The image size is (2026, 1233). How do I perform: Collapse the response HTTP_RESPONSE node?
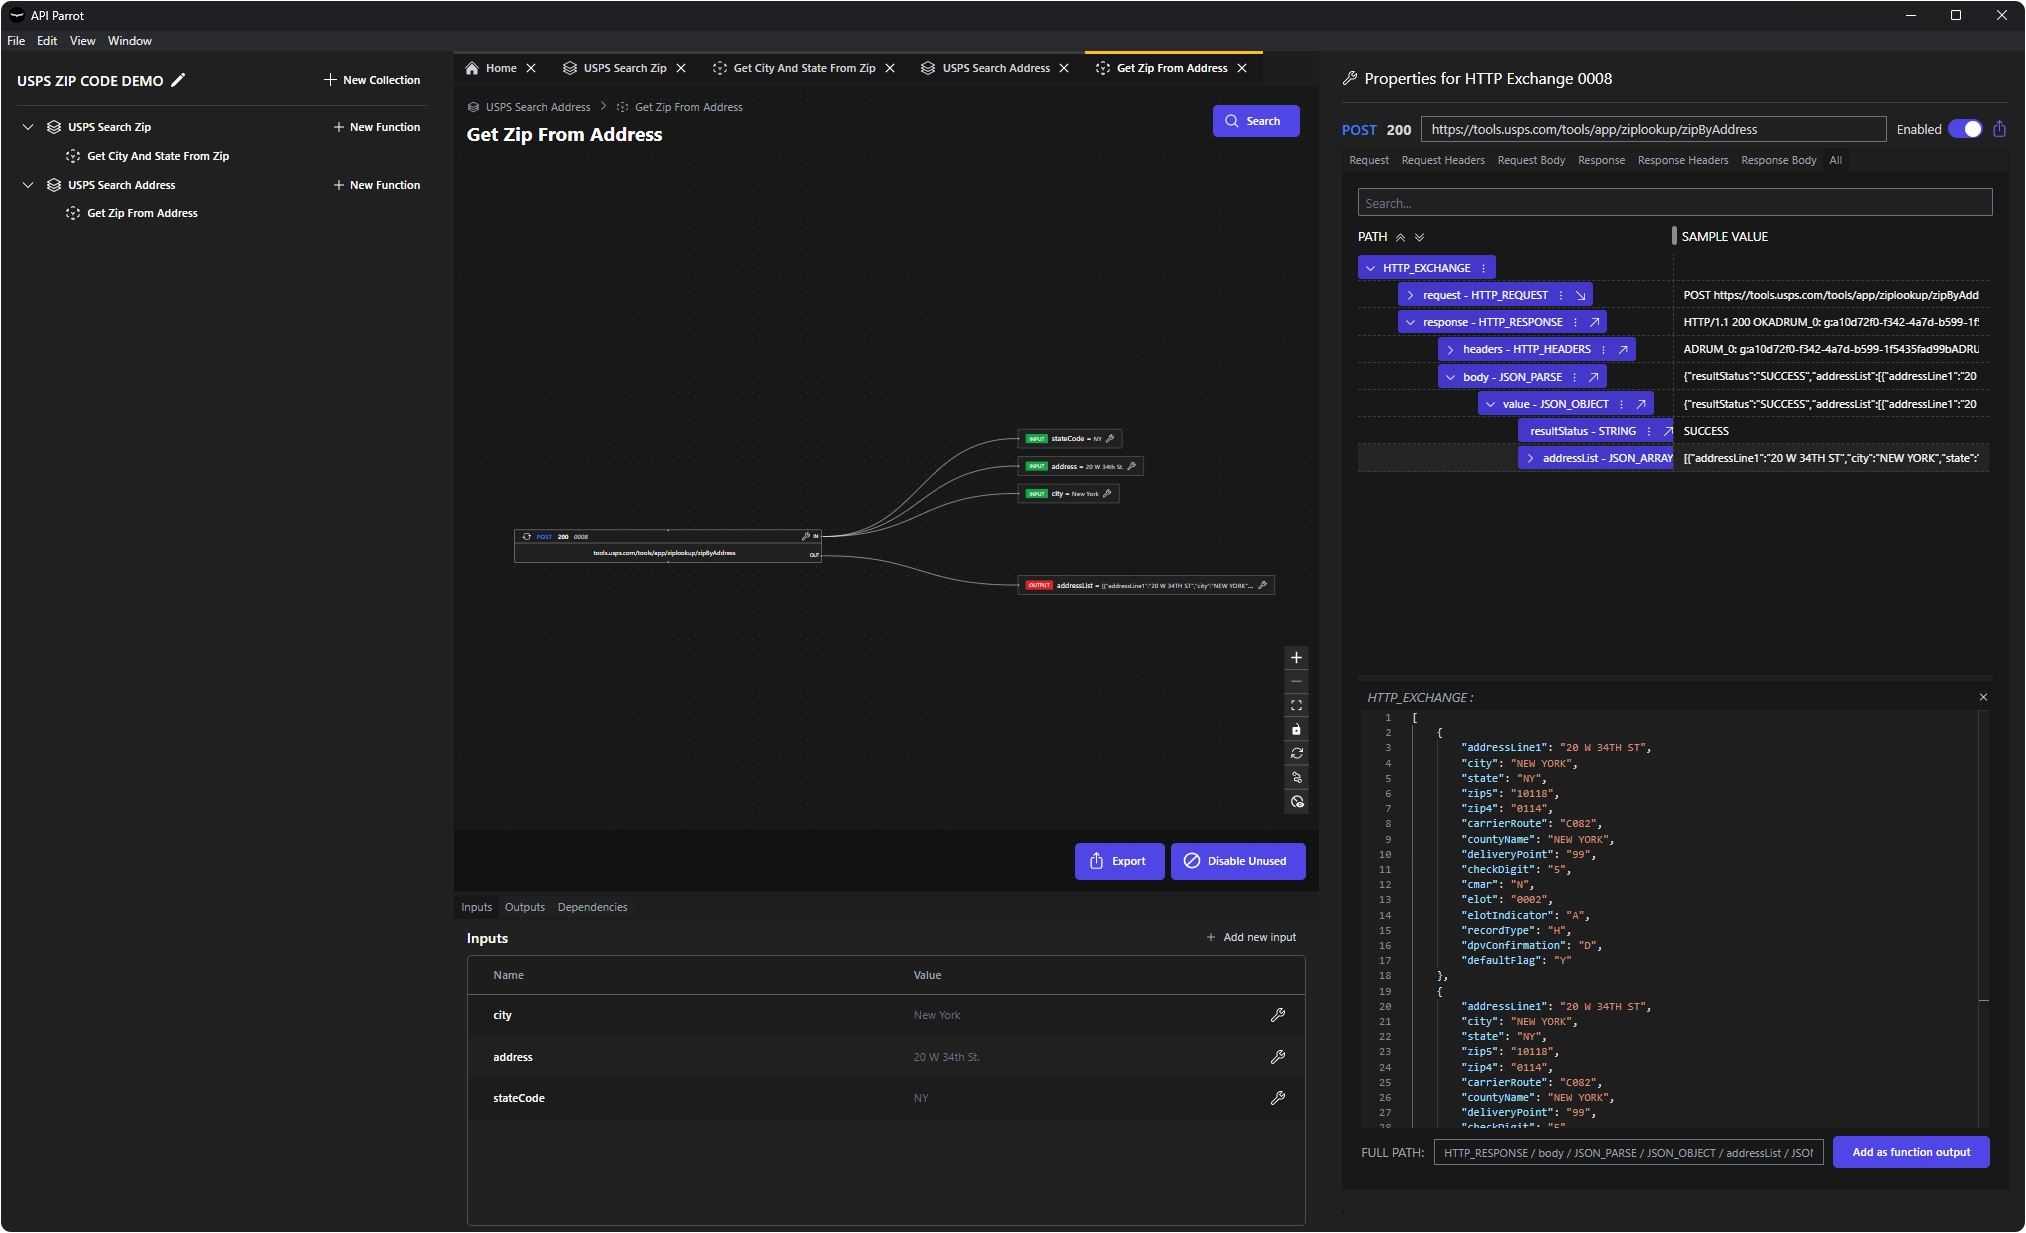[1410, 322]
